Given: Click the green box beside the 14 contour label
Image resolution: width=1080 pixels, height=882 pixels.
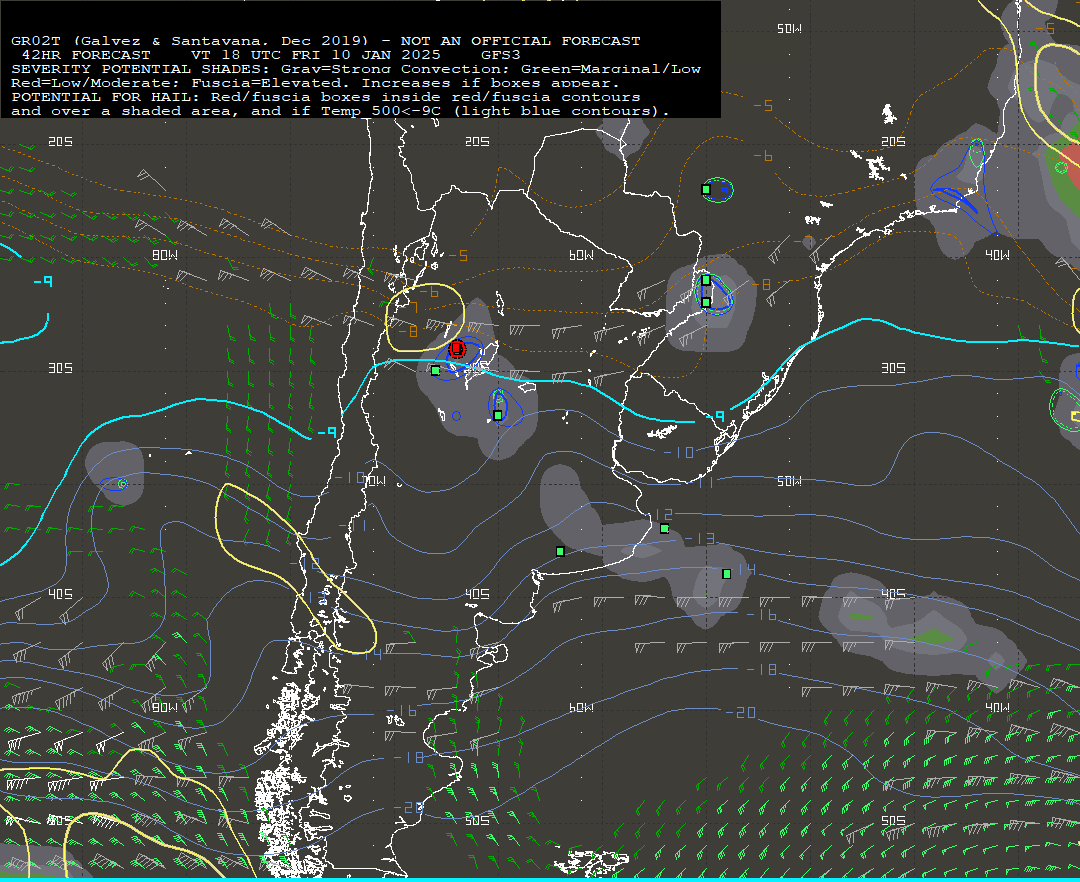Looking at the screenshot, I should [x=727, y=574].
